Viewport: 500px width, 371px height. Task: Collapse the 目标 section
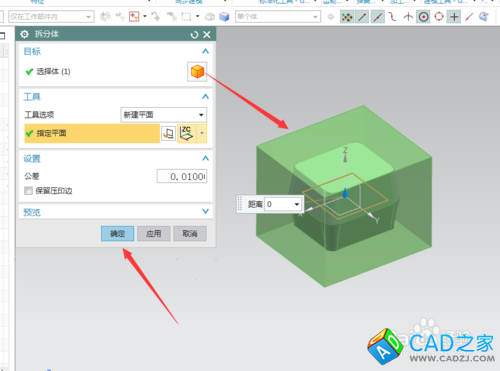click(205, 51)
